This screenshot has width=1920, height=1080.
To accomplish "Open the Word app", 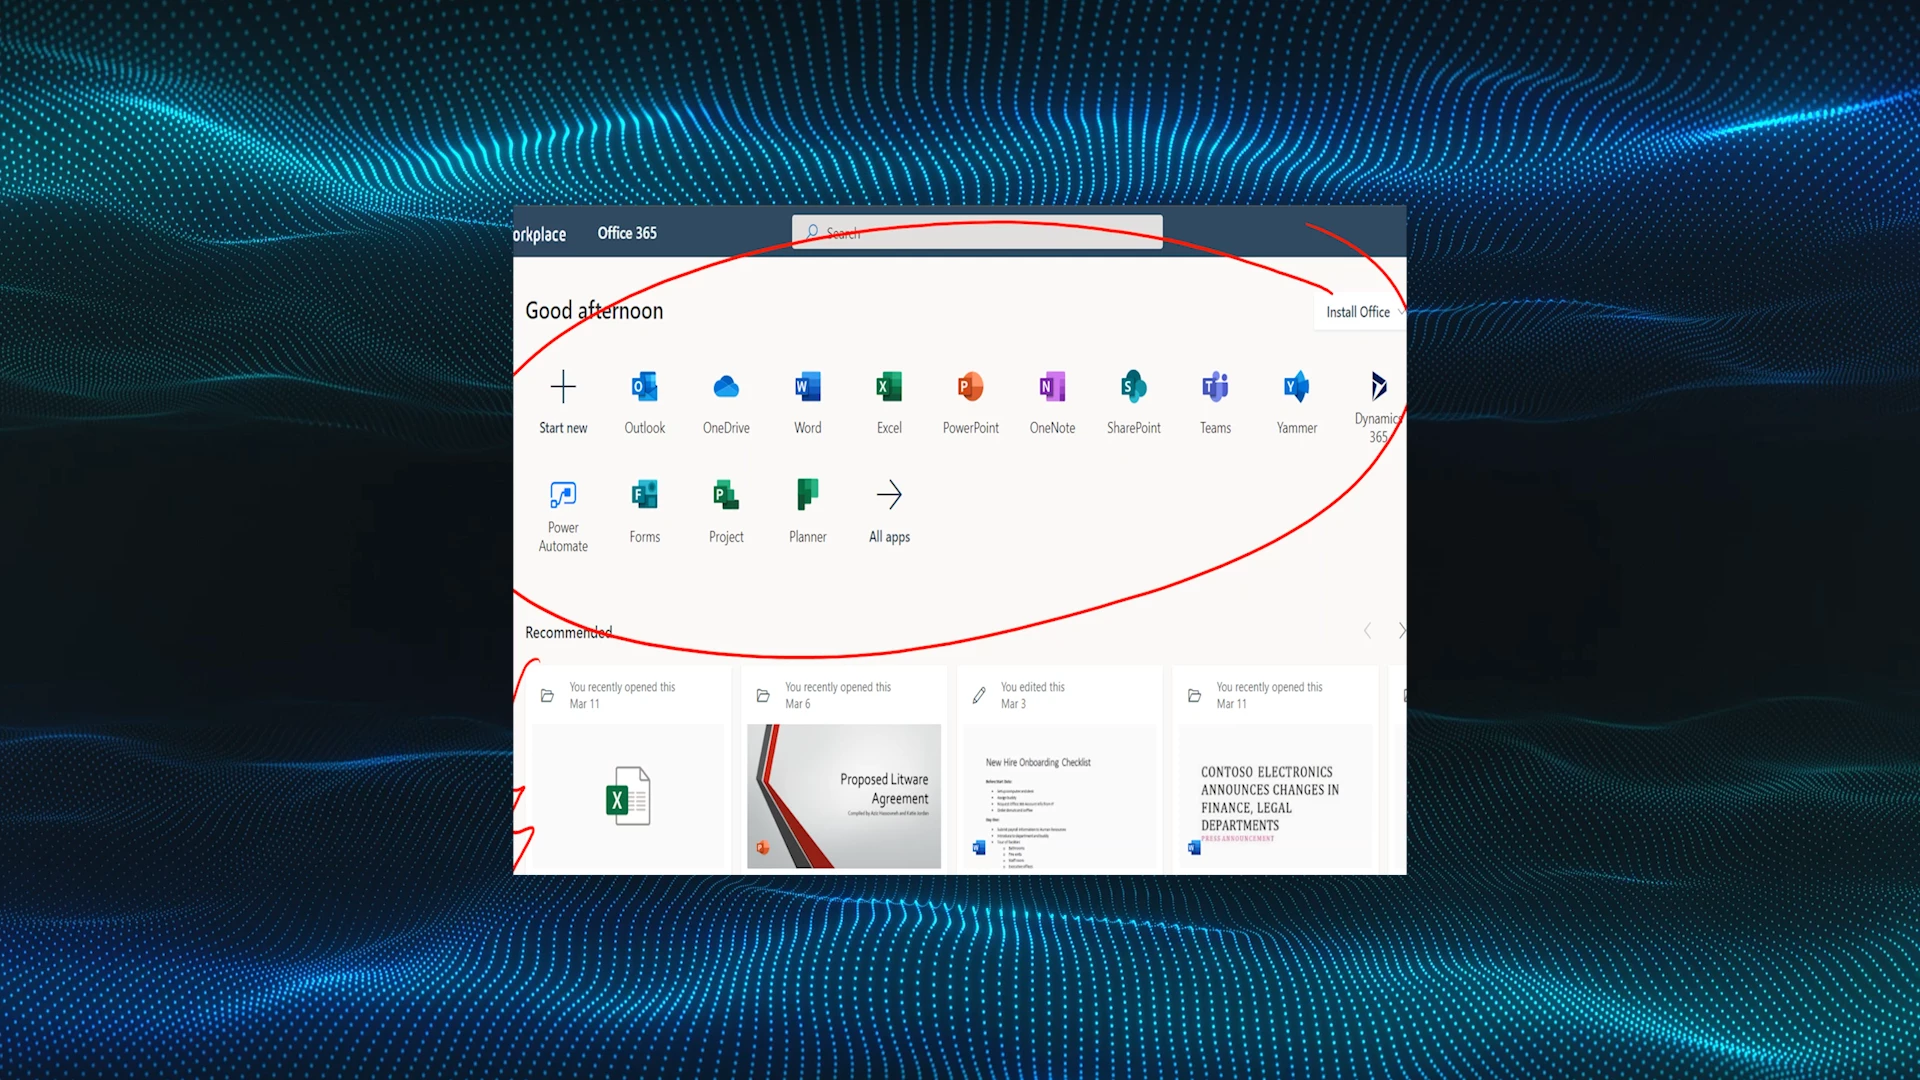I will [807, 387].
